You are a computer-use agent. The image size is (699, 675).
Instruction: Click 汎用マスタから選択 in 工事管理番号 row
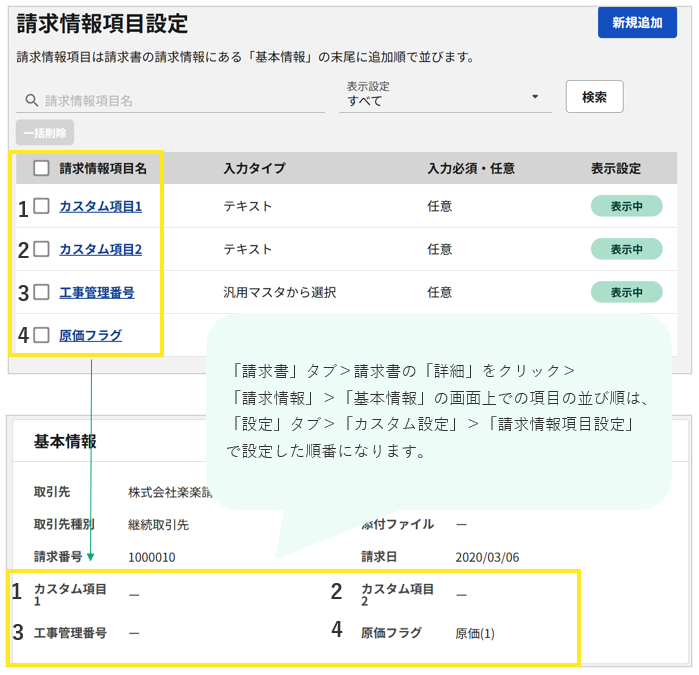pos(280,292)
